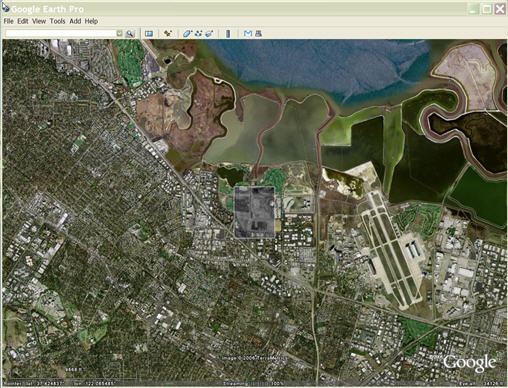The height and width of the screenshot is (388, 508).
Task: Click the Google Earth Pro title icon
Action: (5, 8)
